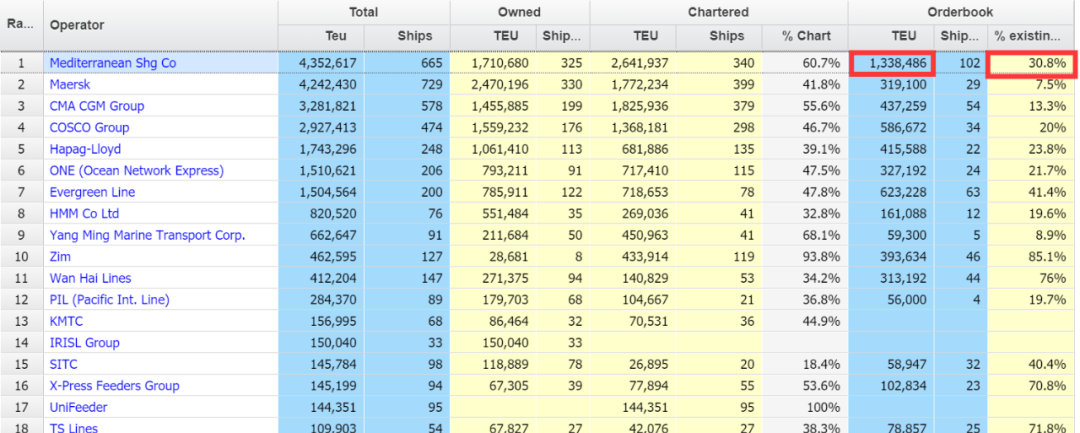Screen dimensions: 1080x433
Task: Select the COSCO Group link
Action: click(89, 128)
